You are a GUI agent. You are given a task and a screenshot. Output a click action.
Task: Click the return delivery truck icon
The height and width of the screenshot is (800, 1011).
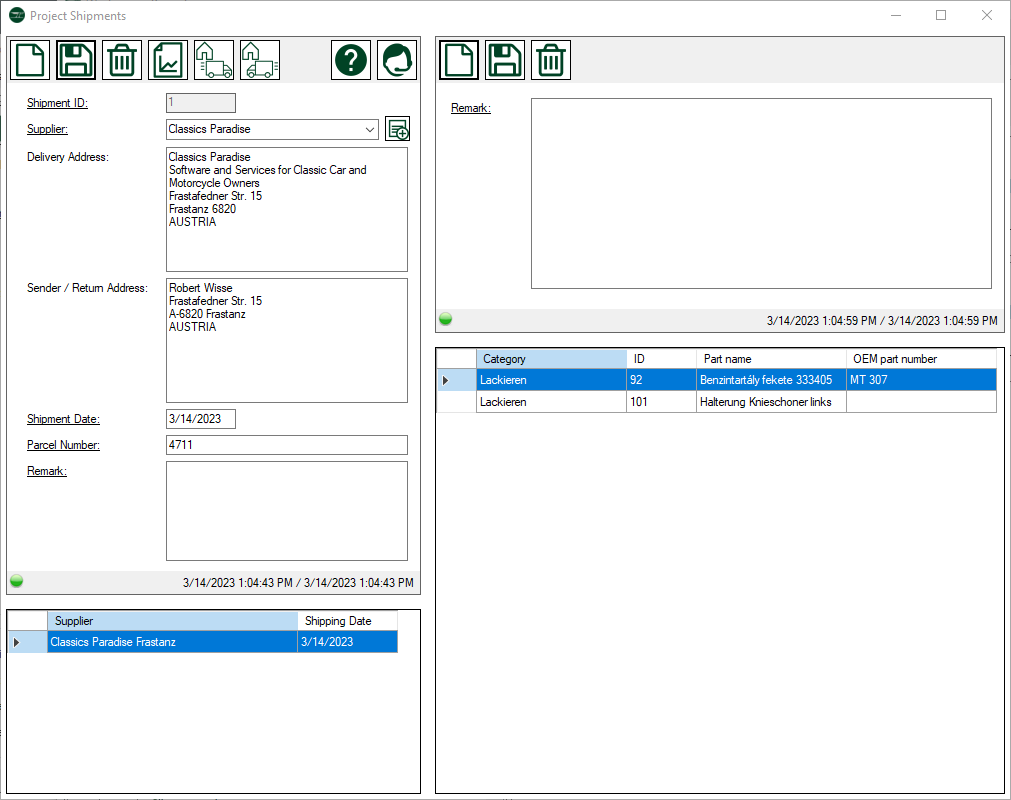[260, 60]
